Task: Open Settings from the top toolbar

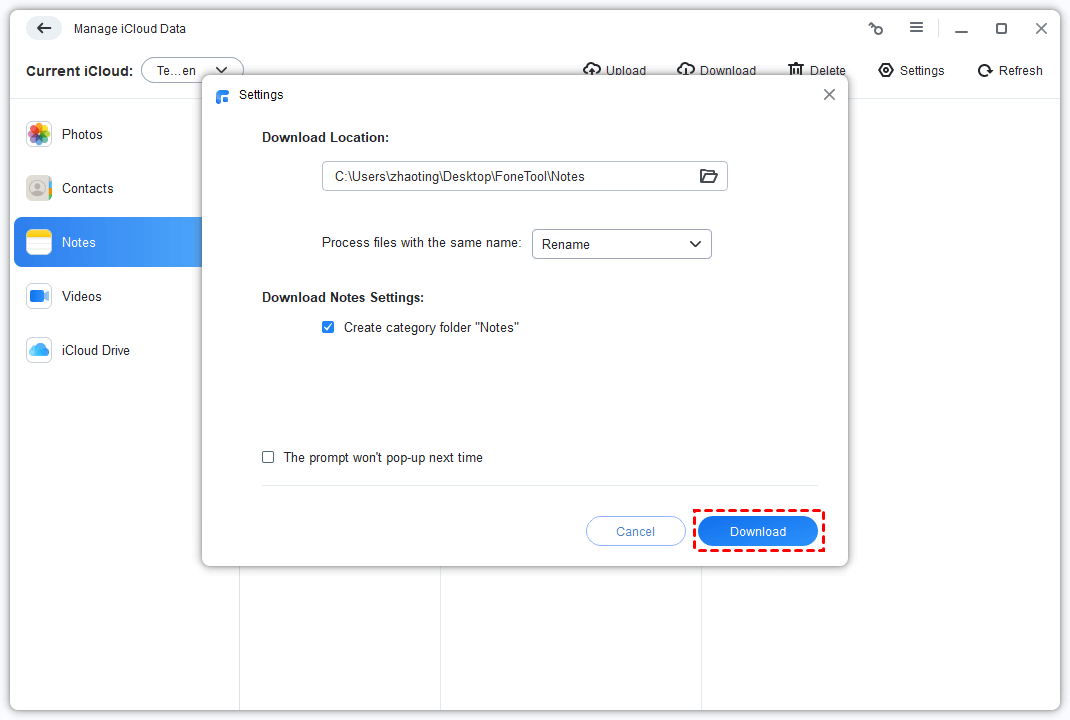Action: point(911,70)
